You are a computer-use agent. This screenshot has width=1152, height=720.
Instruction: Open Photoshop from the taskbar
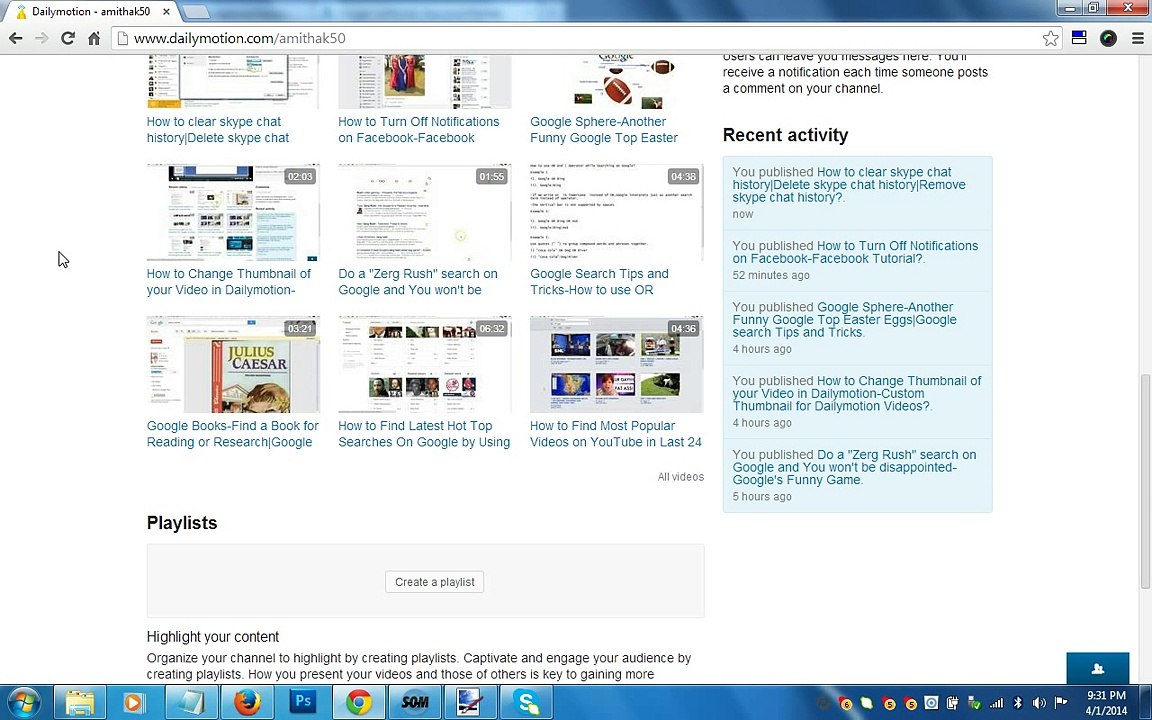[302, 702]
